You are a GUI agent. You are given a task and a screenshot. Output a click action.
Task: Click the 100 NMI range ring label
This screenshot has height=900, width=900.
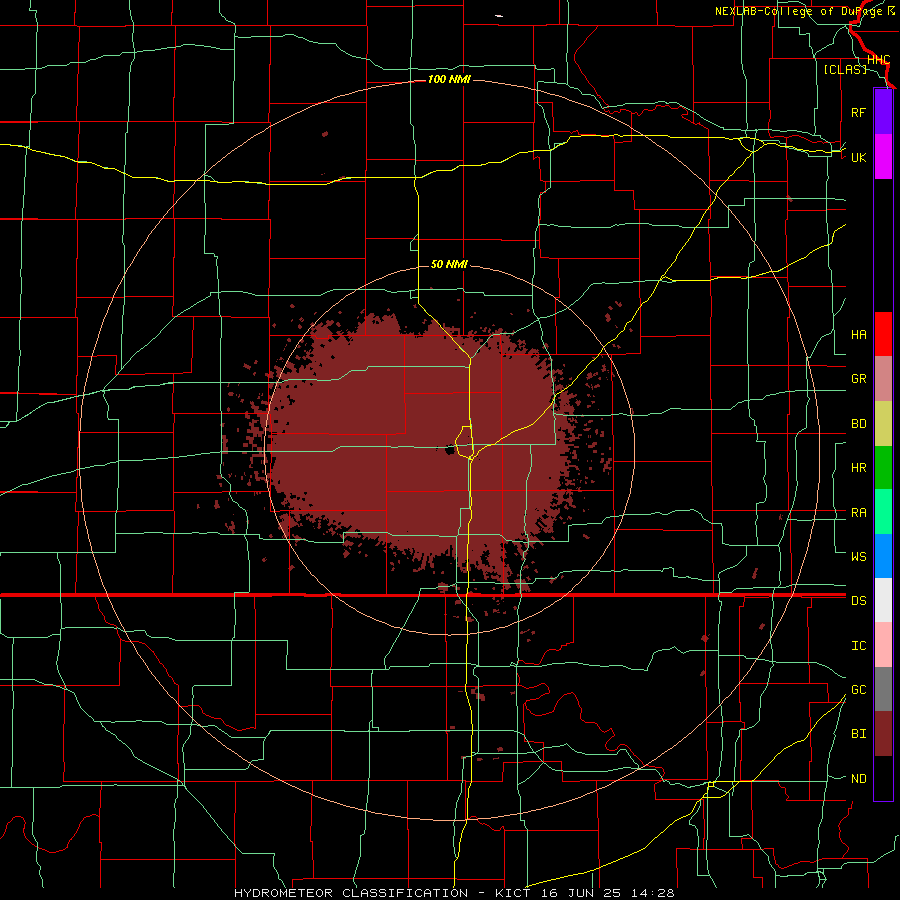449,79
